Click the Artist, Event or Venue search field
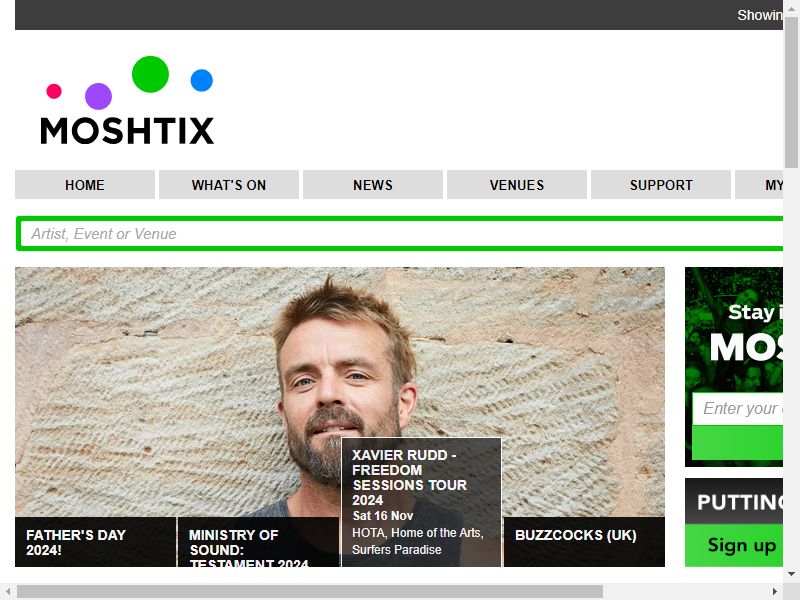This screenshot has width=800, height=600. [401, 234]
